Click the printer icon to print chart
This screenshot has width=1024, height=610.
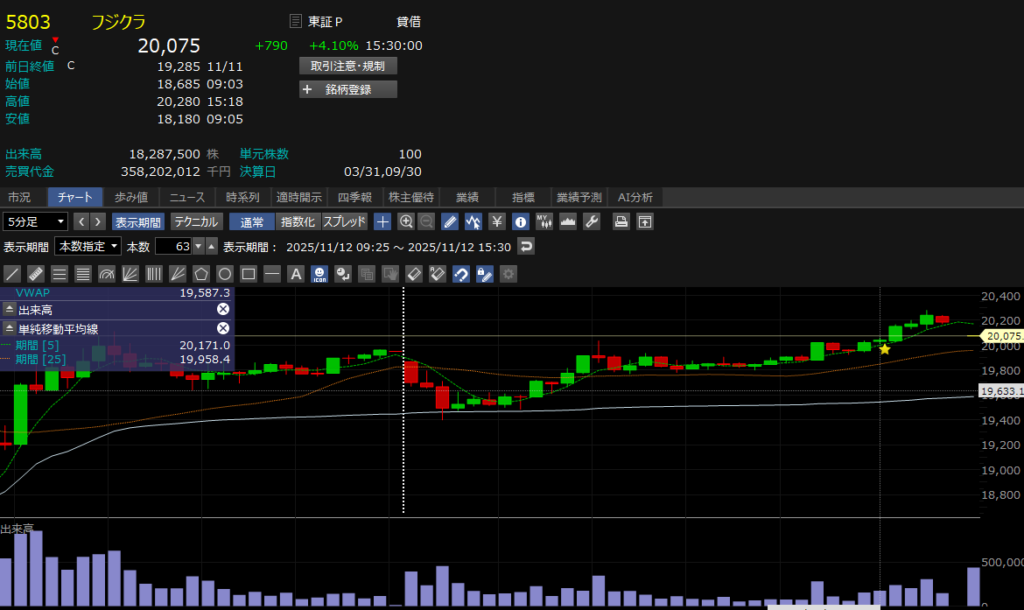tap(621, 222)
